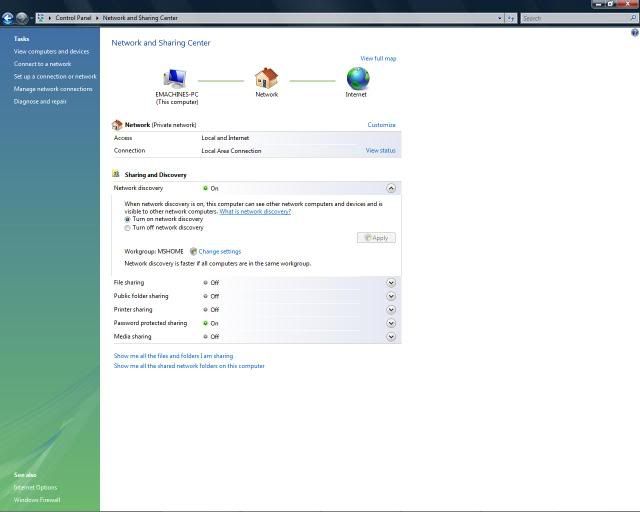Screen dimensions: 640x512
Task: Collapse the Network discovery section
Action: (391, 188)
